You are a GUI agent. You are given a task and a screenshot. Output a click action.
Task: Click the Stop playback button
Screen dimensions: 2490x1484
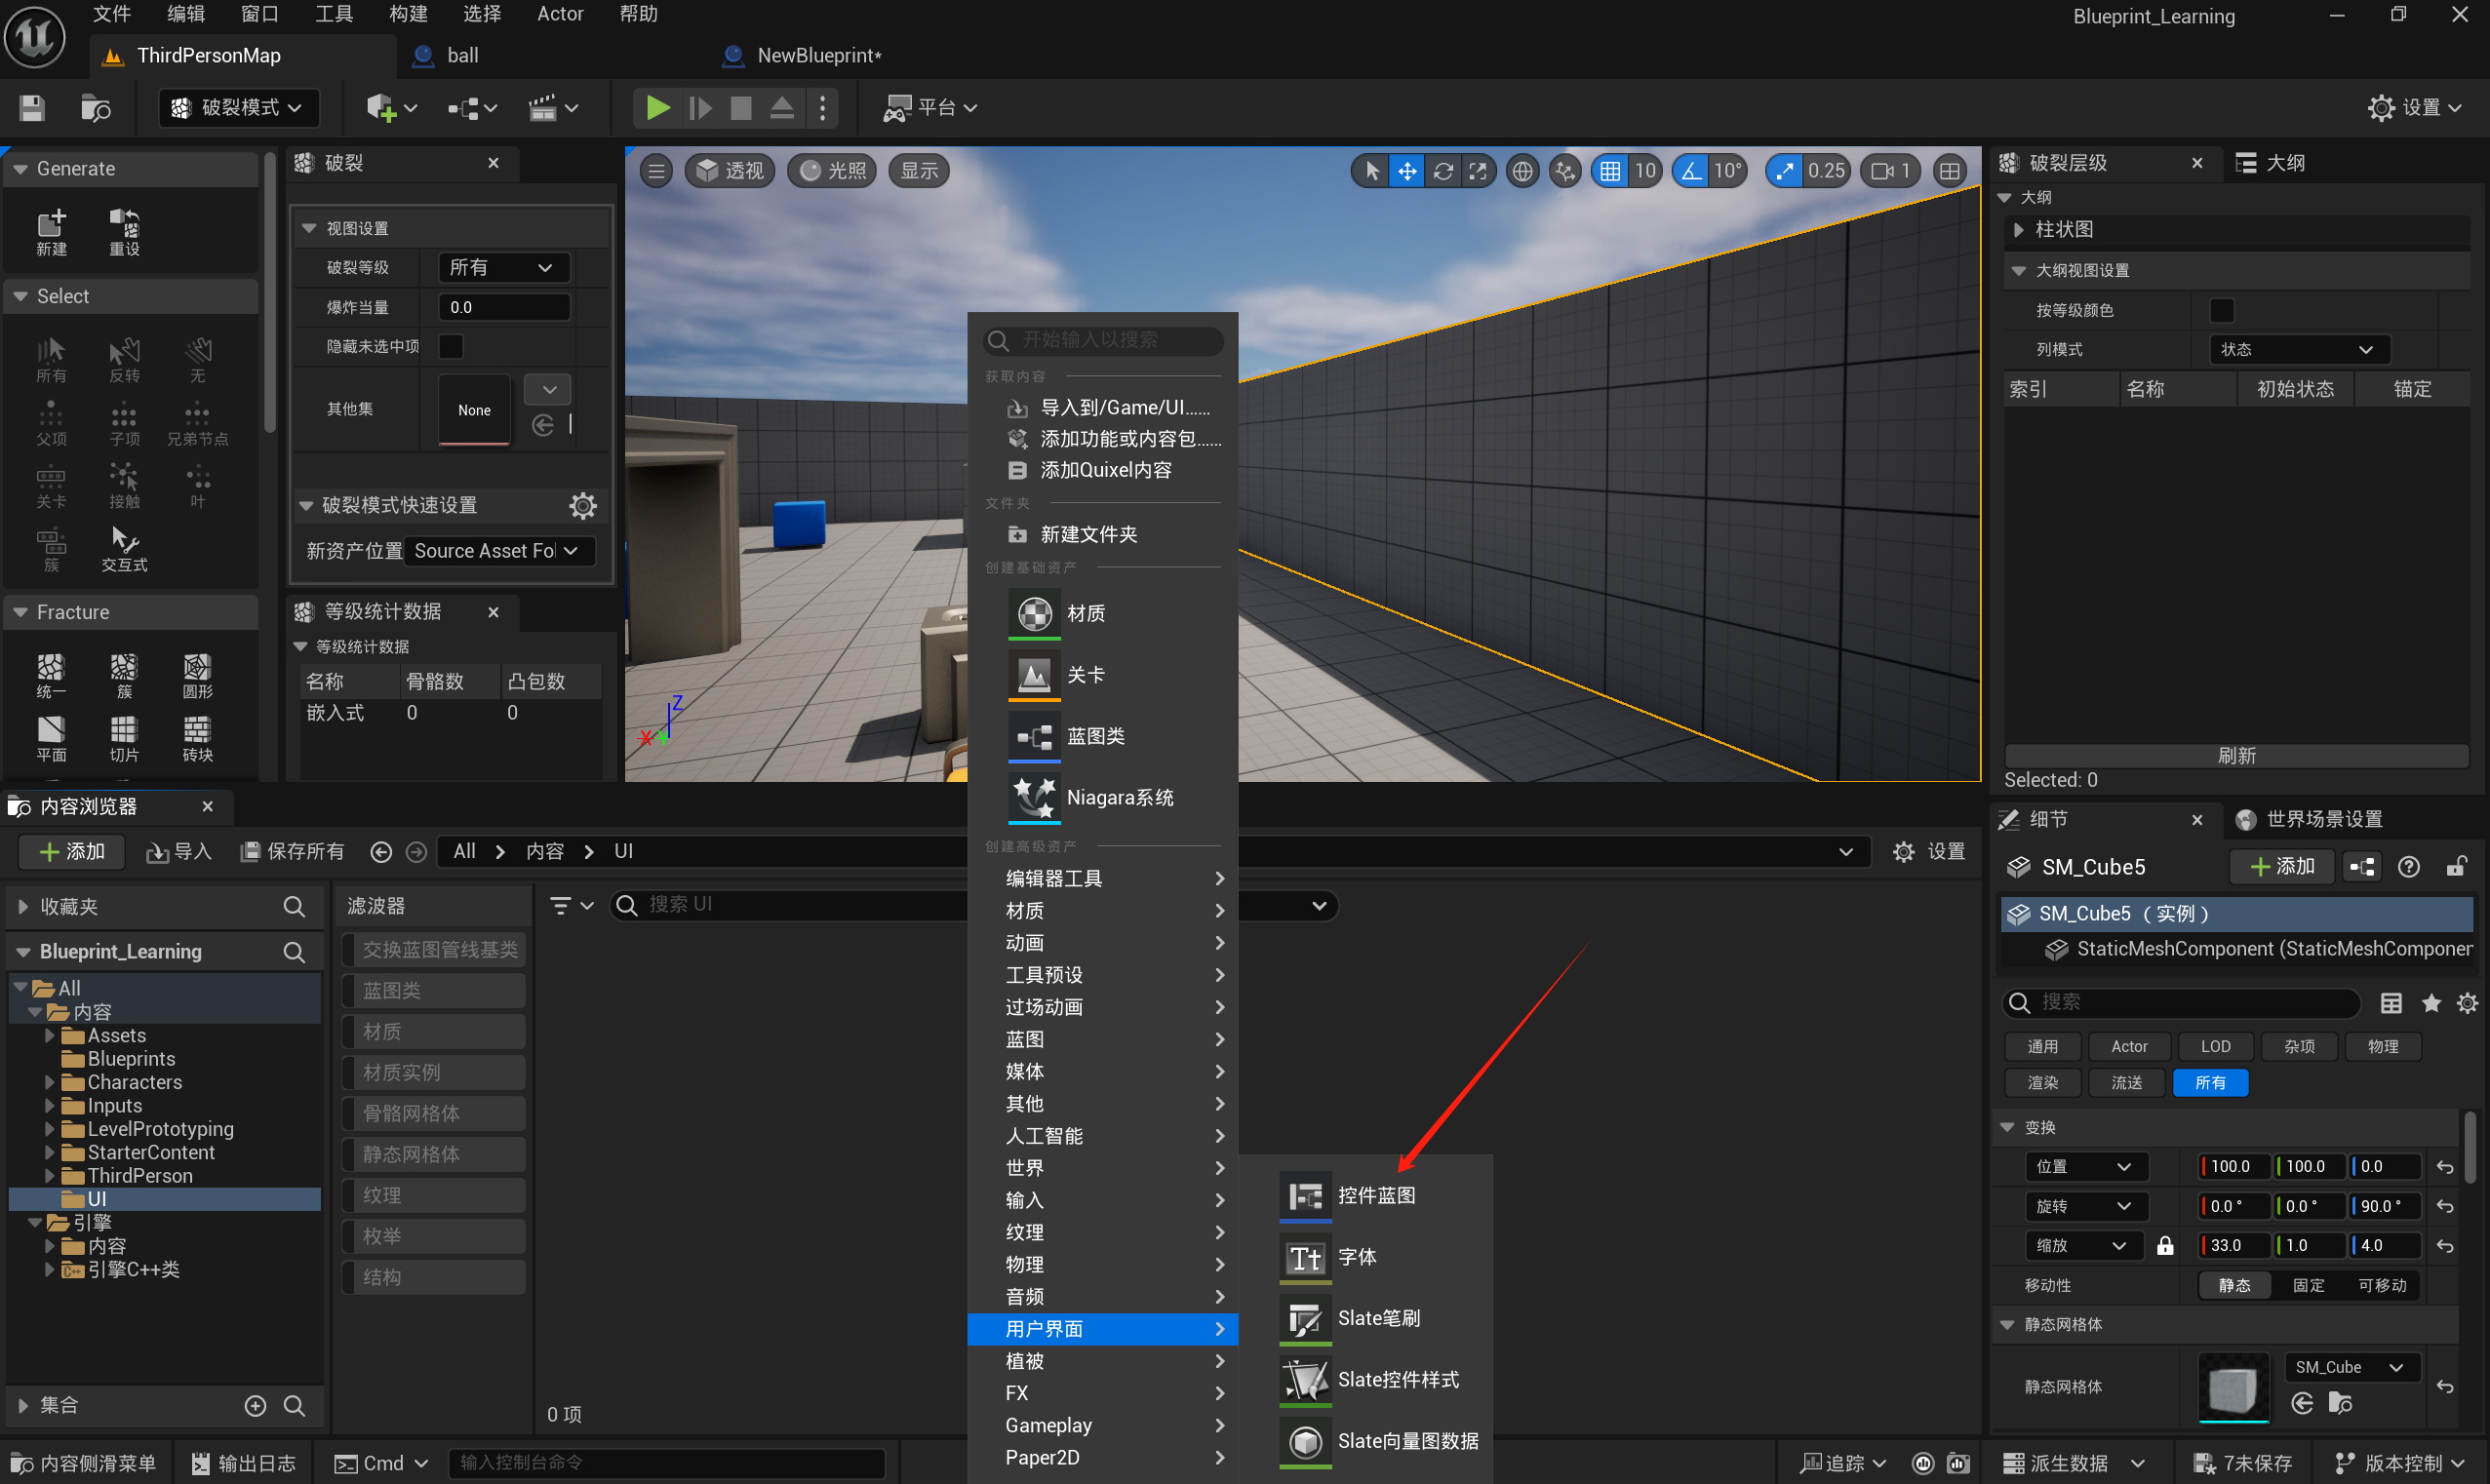click(x=740, y=108)
